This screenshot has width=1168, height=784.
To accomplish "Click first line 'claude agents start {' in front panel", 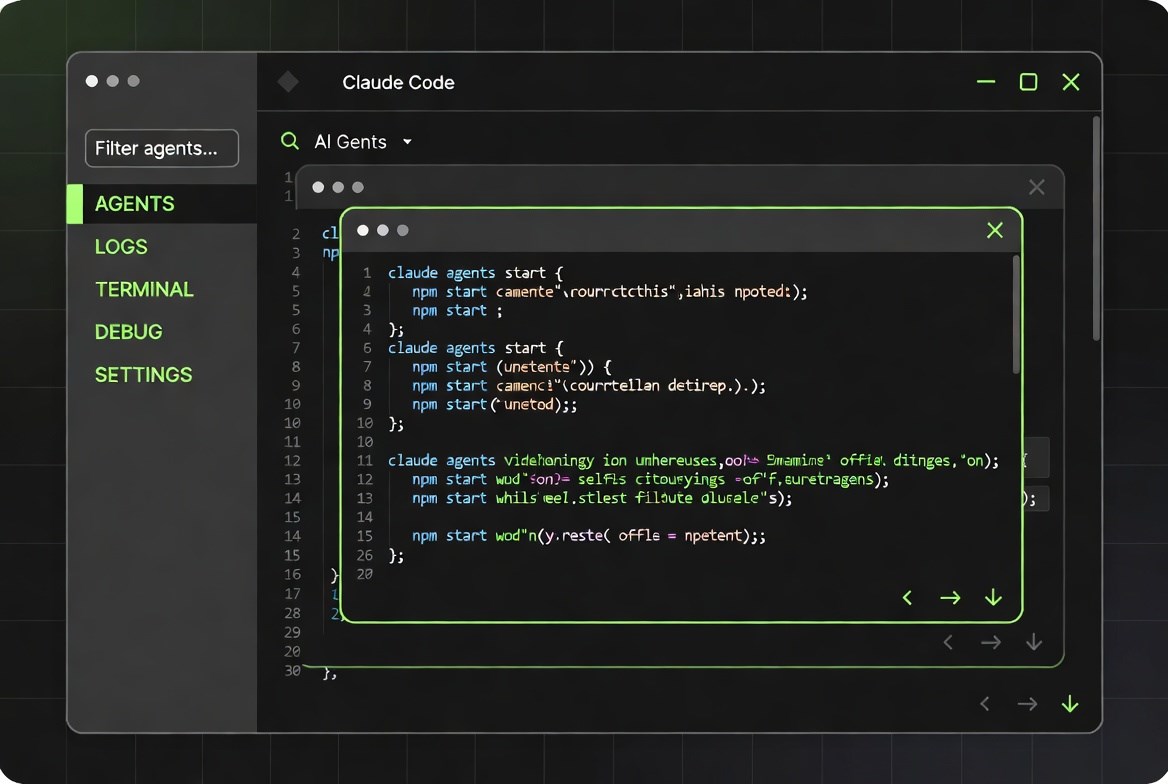I will pos(475,273).
